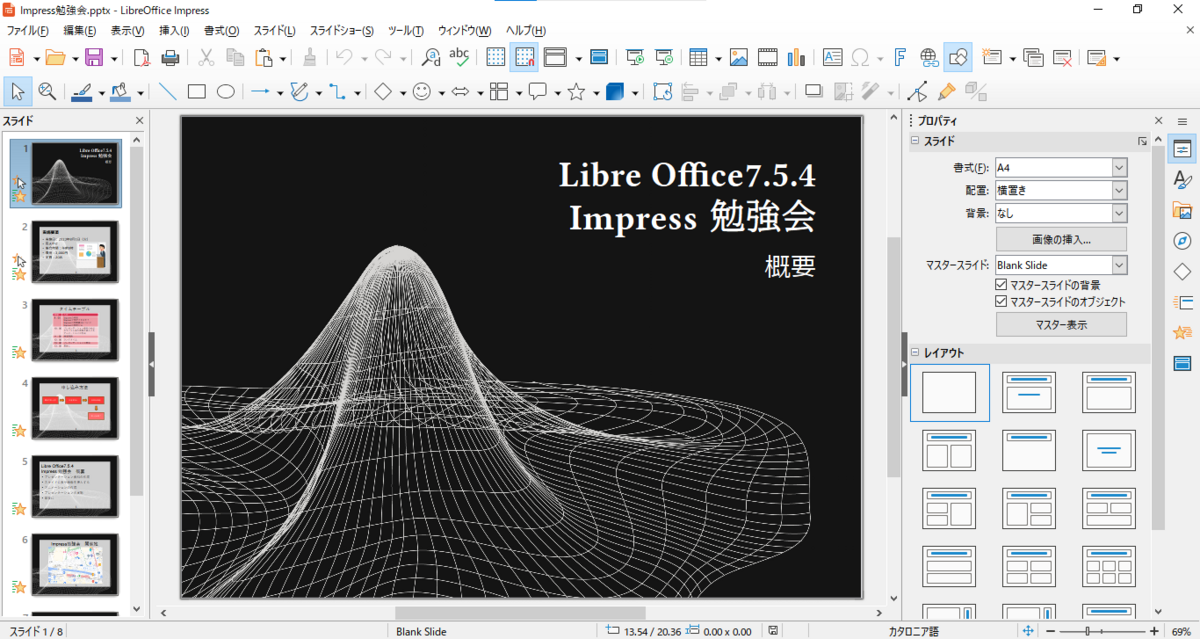Open Animation deck in sidebar

click(1182, 332)
